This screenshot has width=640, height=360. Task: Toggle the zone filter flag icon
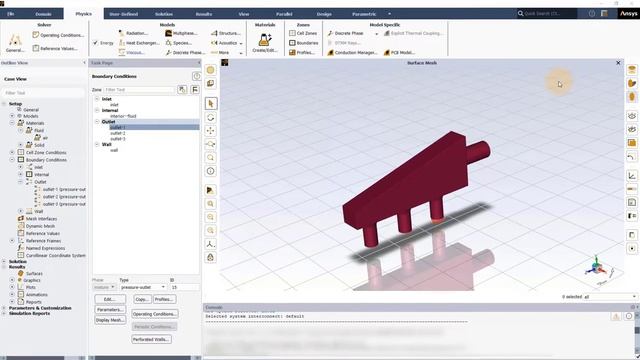(x=195, y=89)
